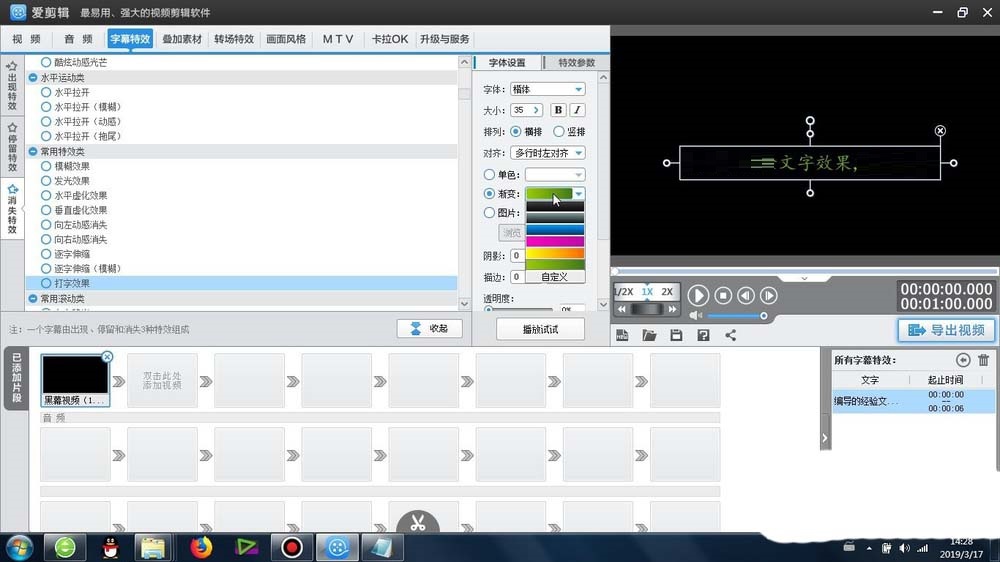Screen dimensions: 1000x562
Task: Collapse the 常用特效类 category
Action: point(33,151)
